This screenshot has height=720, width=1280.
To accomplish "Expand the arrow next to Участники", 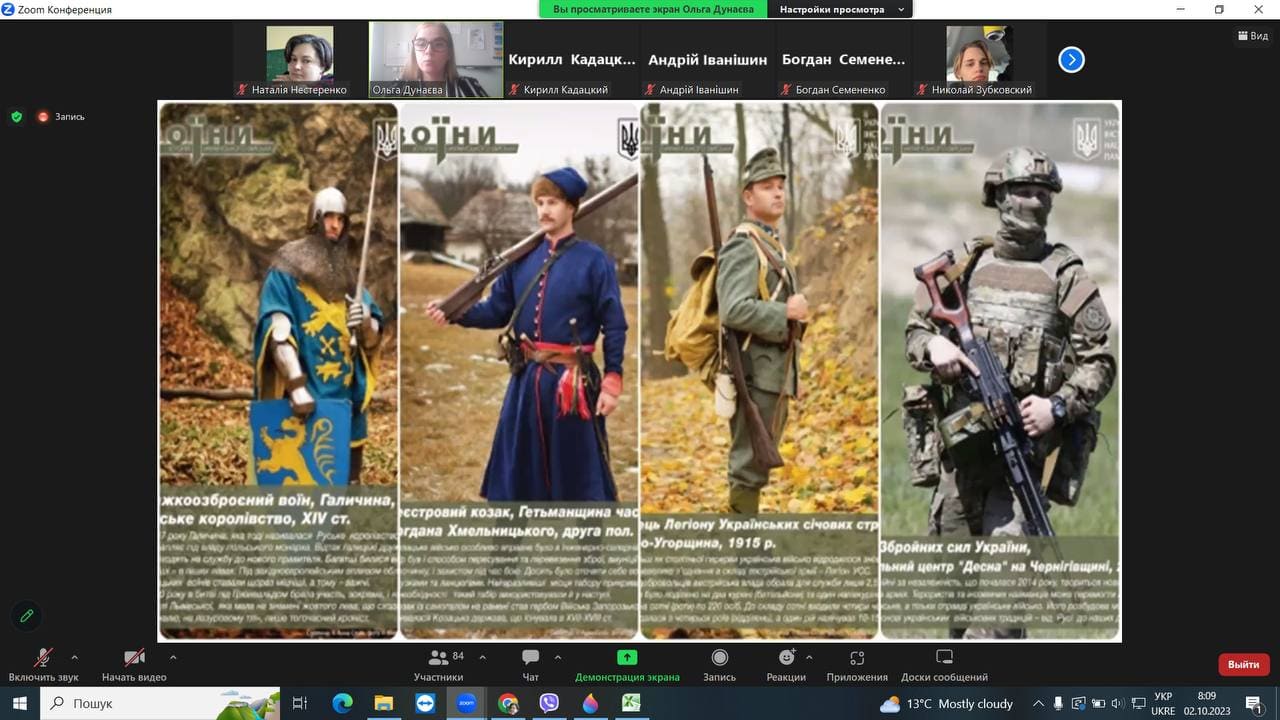I will tap(483, 657).
